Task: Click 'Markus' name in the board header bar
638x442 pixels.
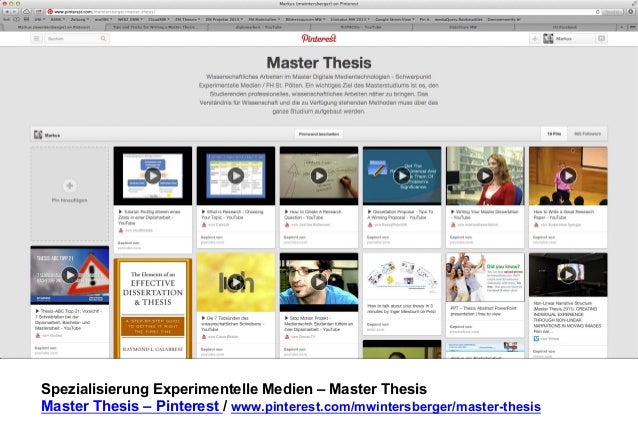Action: coord(52,135)
